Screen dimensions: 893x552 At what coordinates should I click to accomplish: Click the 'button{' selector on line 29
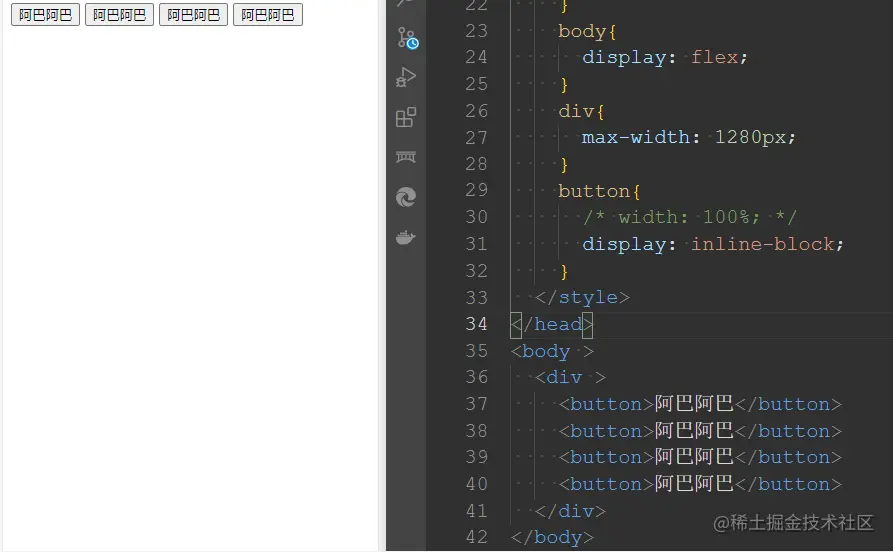(599, 191)
